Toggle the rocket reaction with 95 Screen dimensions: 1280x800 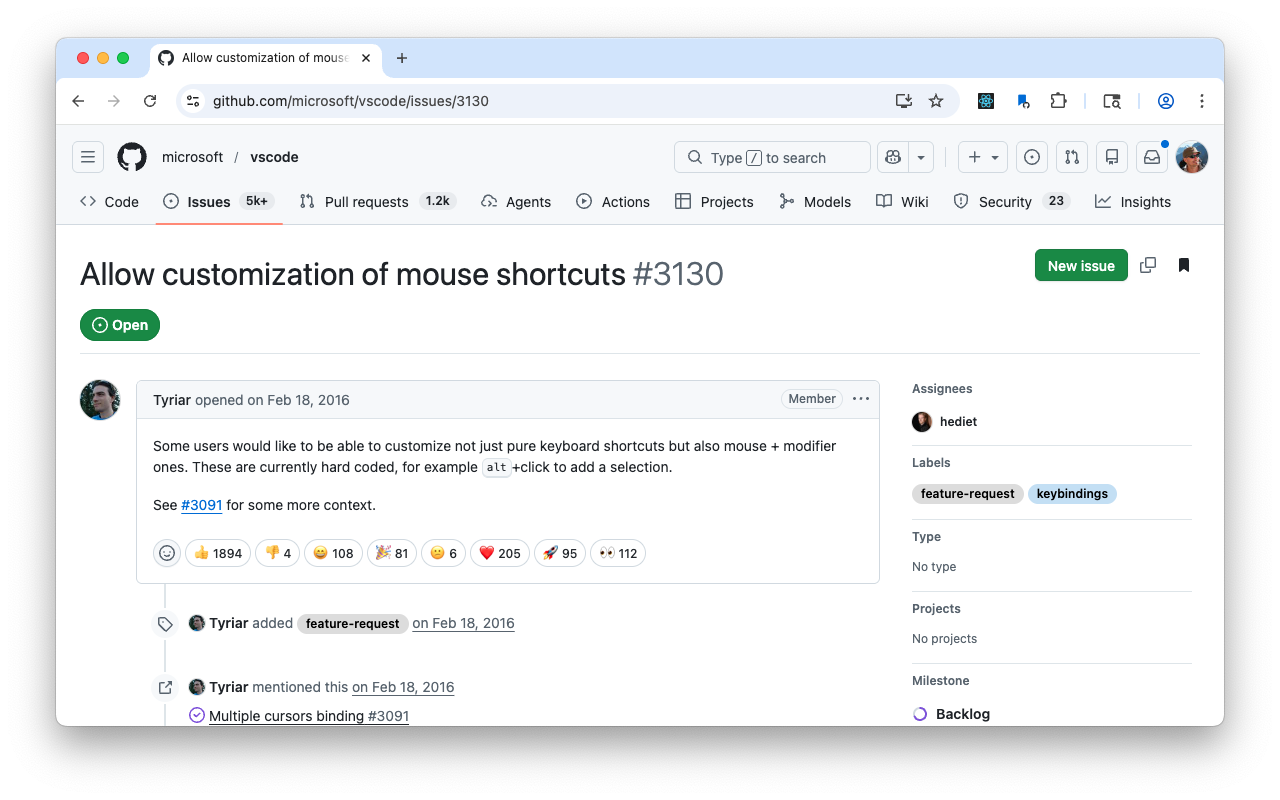click(x=559, y=553)
